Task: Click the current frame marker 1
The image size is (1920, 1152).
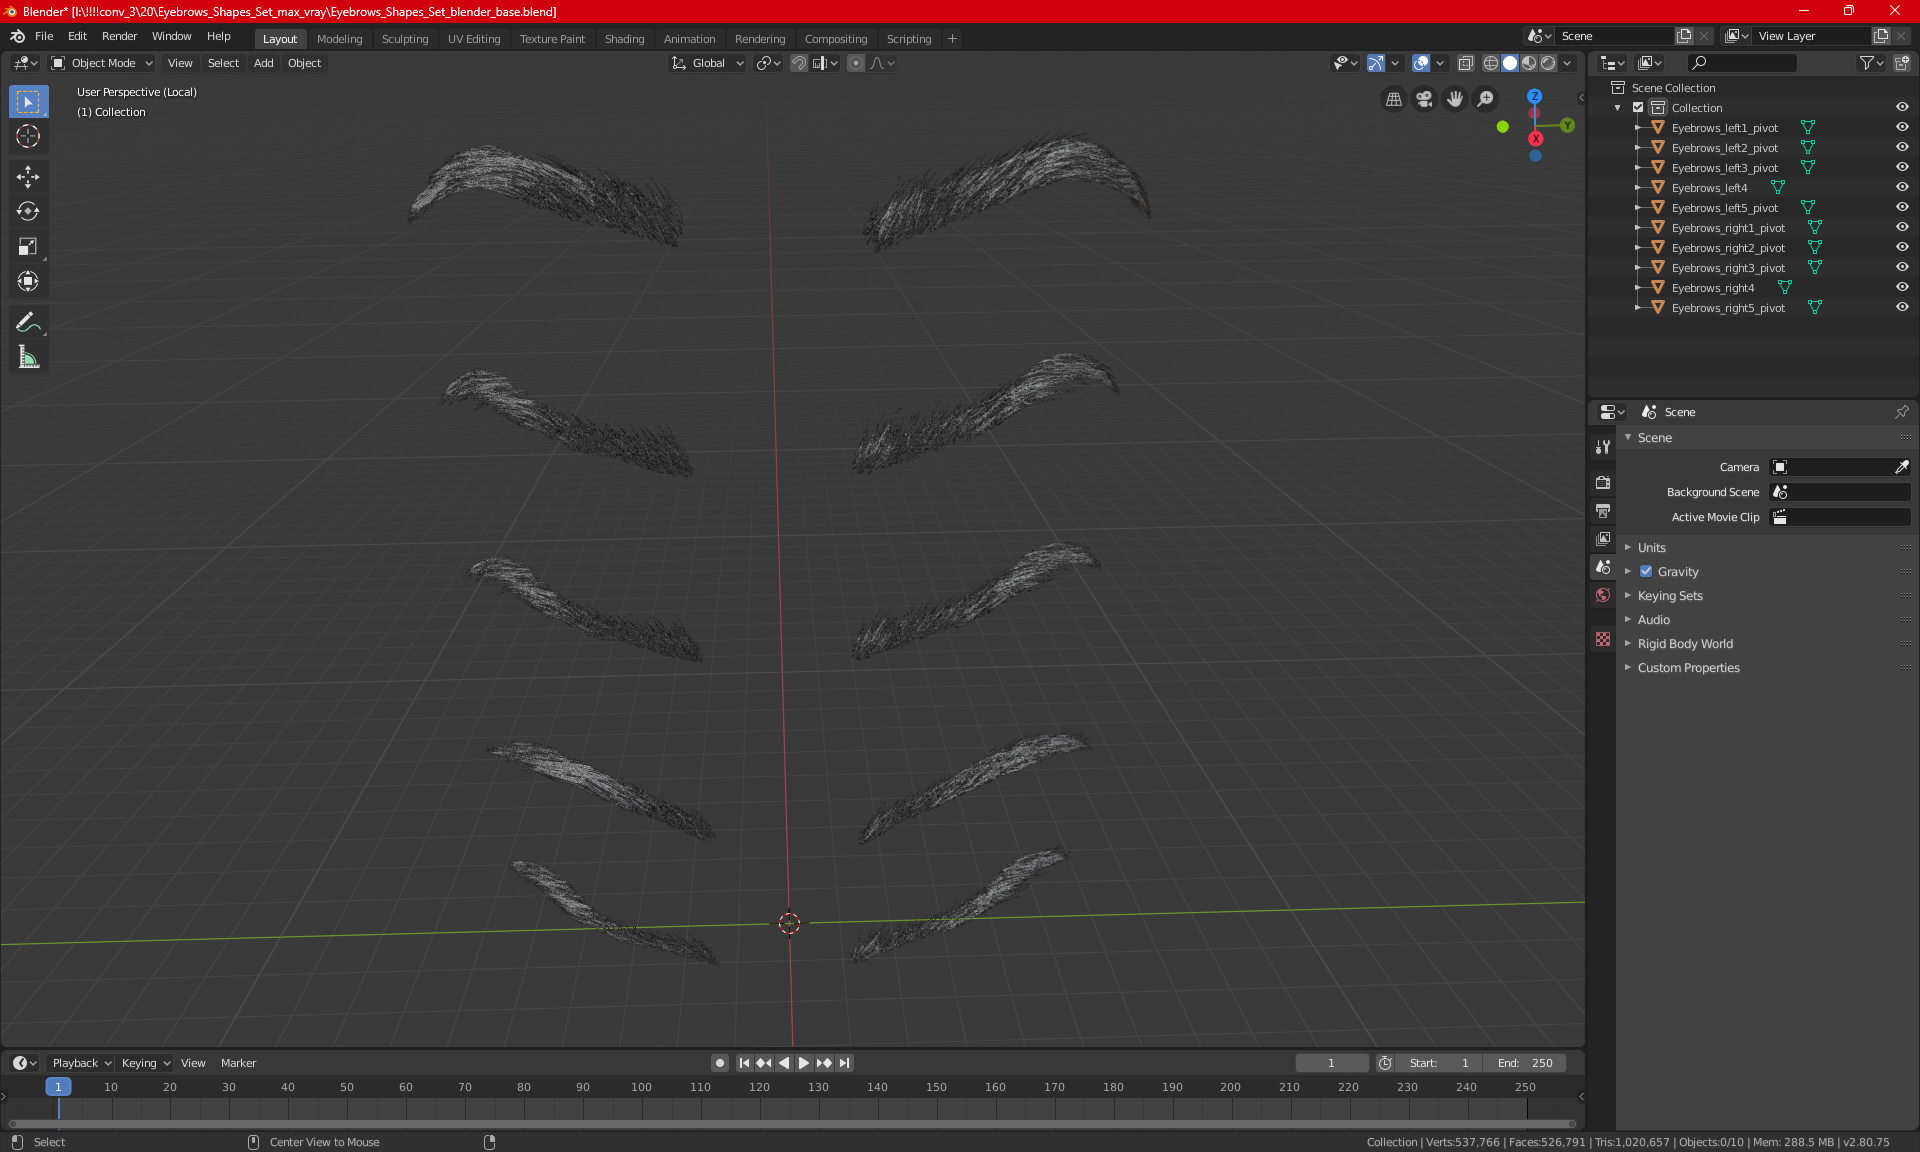Action: (x=58, y=1087)
